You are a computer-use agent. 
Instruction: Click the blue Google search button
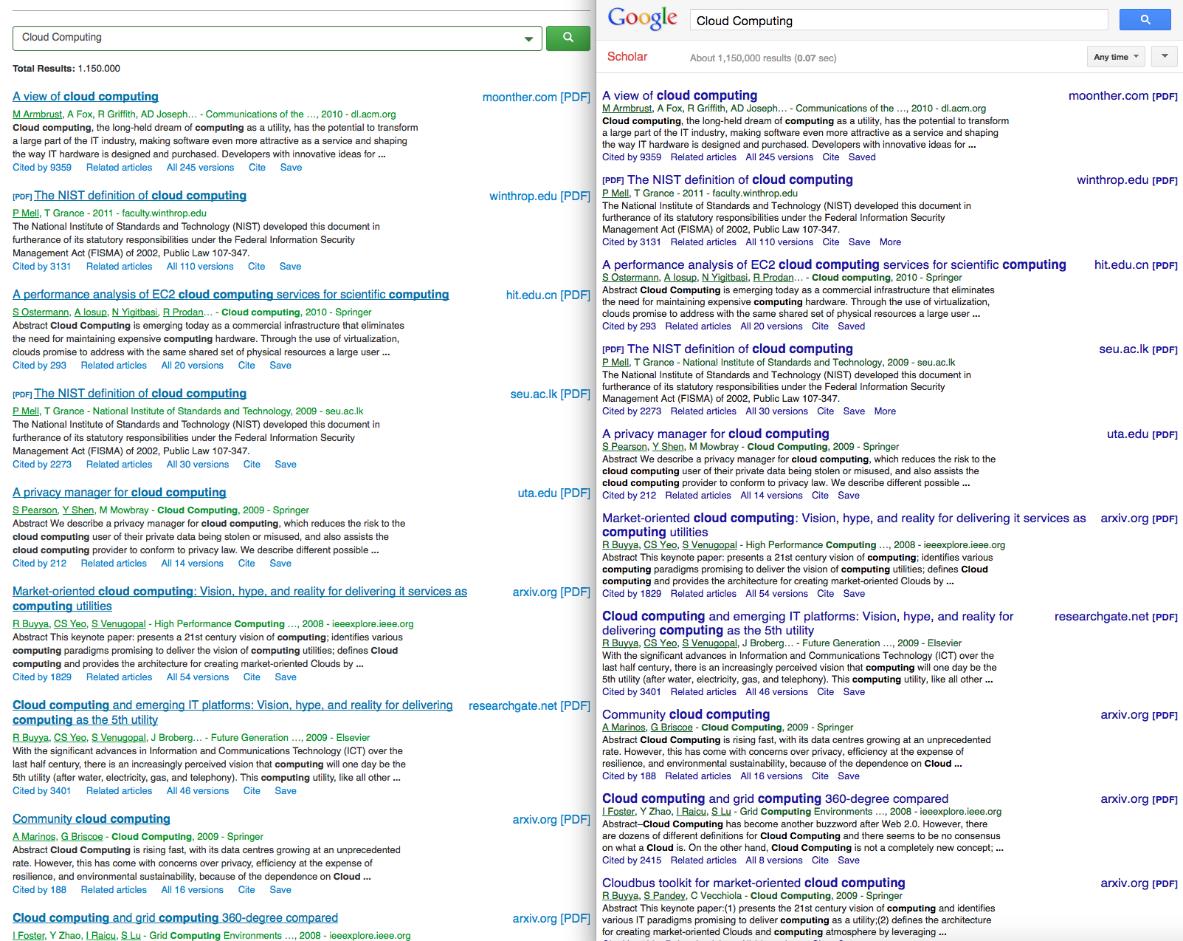pos(1144,20)
